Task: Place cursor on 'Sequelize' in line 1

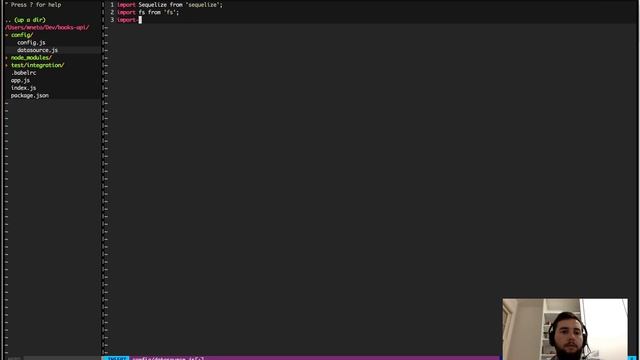Action: tap(153, 5)
